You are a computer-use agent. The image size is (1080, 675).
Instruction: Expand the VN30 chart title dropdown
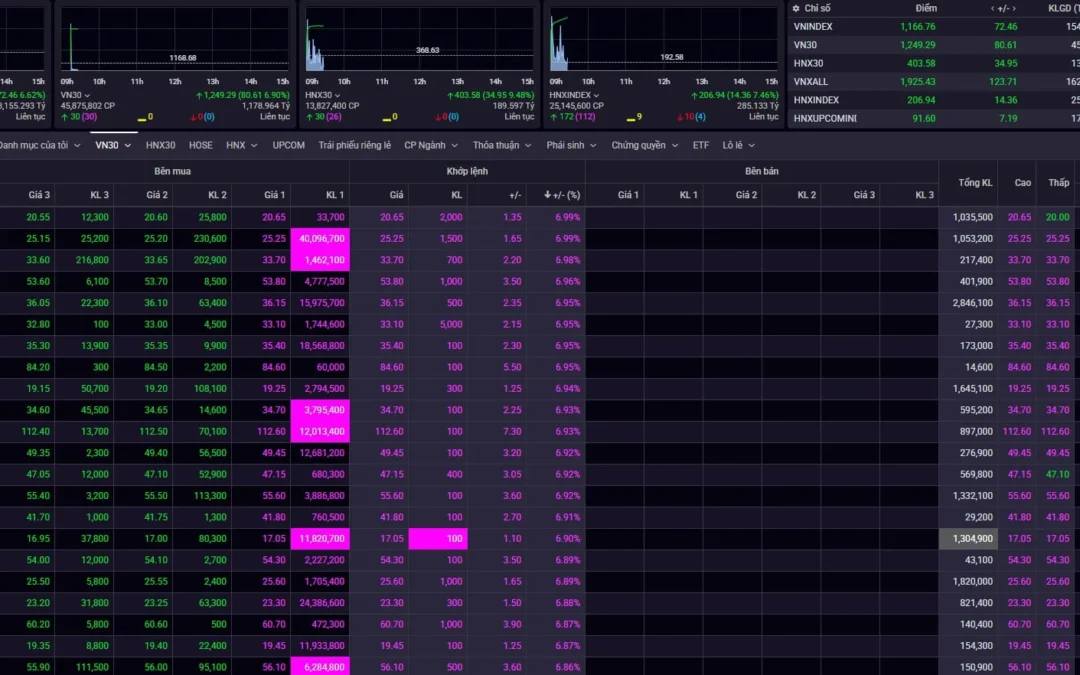pyautogui.click(x=87, y=95)
